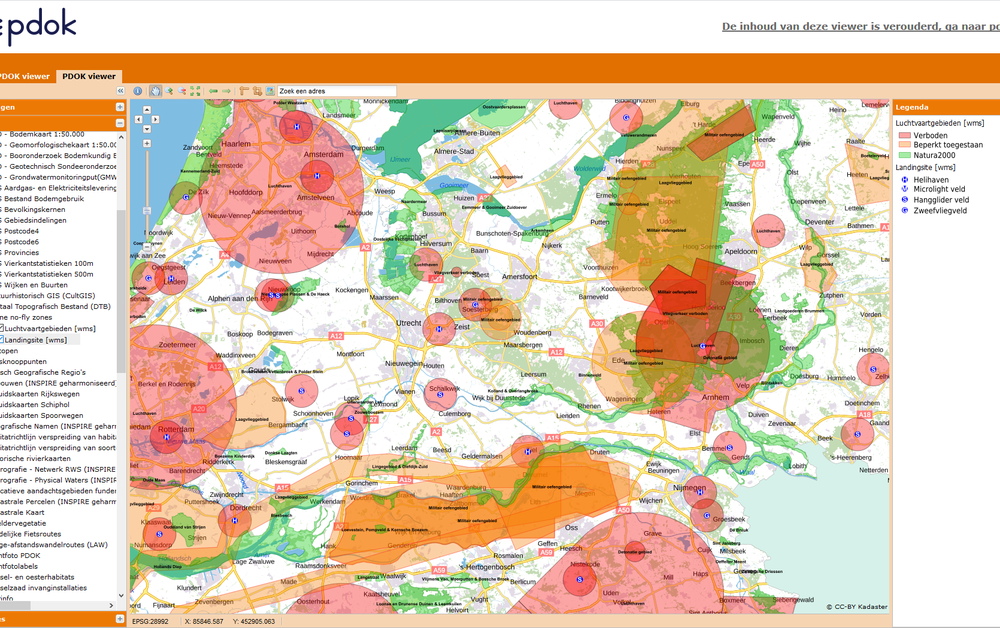Click the helihaven marker at Rotterdam
This screenshot has width=1000, height=628.
click(166, 437)
